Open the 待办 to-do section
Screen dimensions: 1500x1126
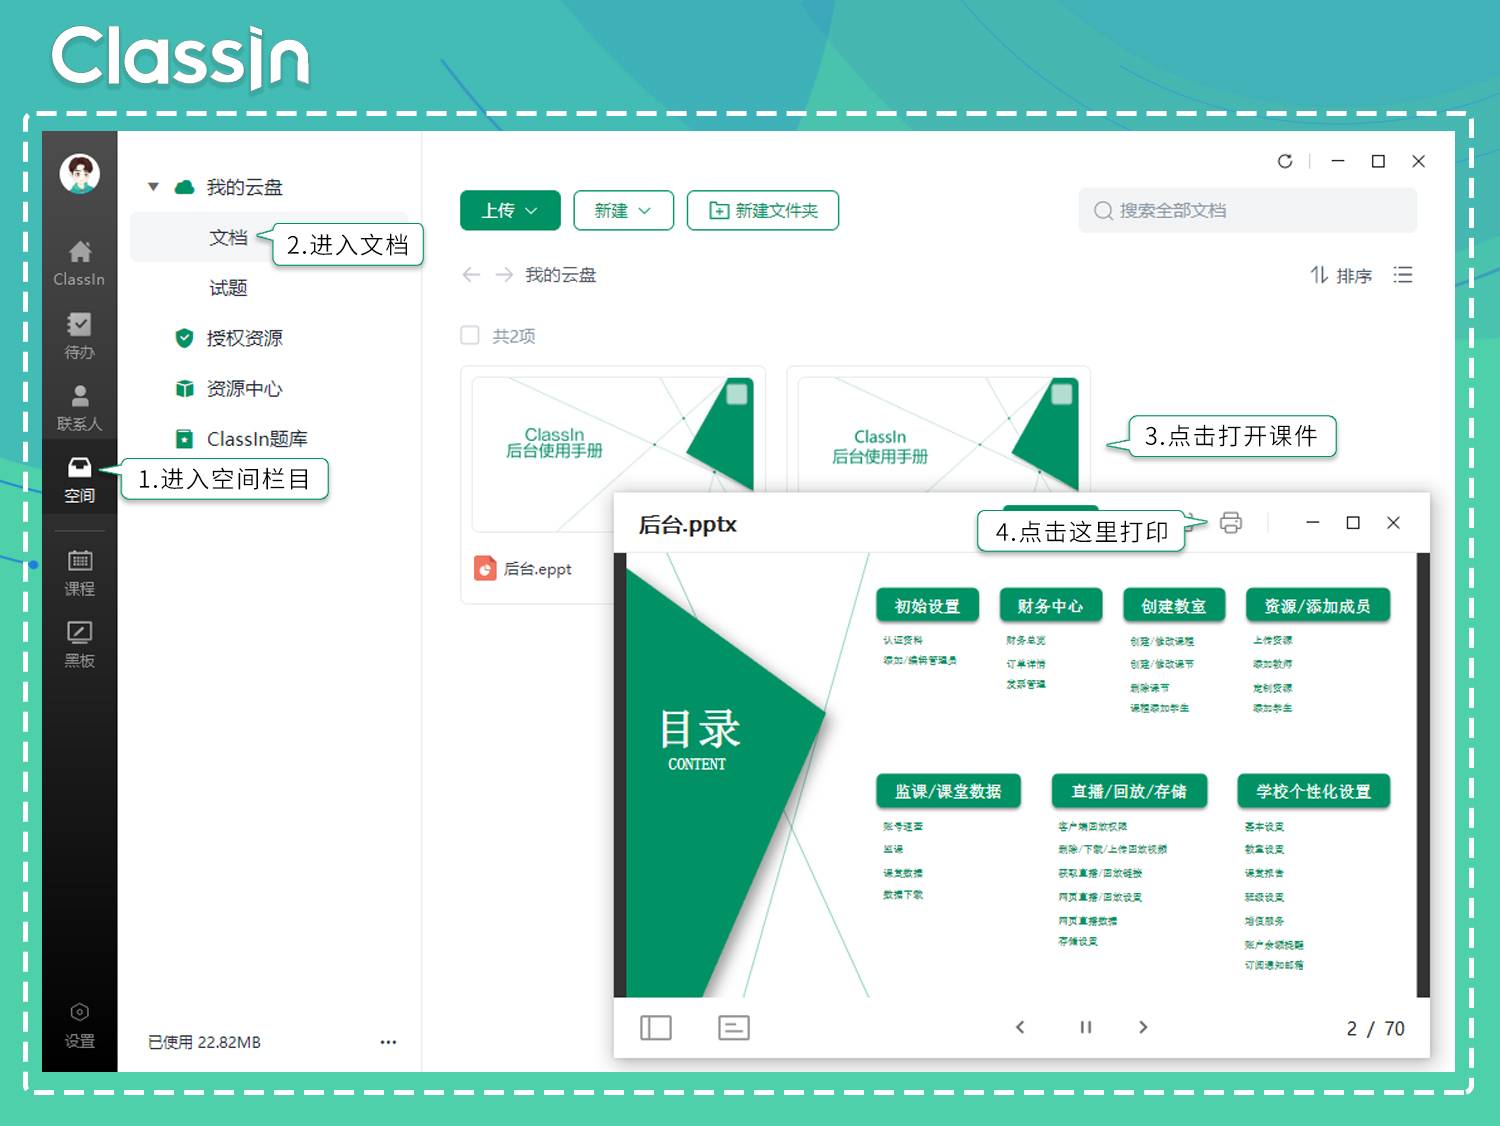point(79,336)
